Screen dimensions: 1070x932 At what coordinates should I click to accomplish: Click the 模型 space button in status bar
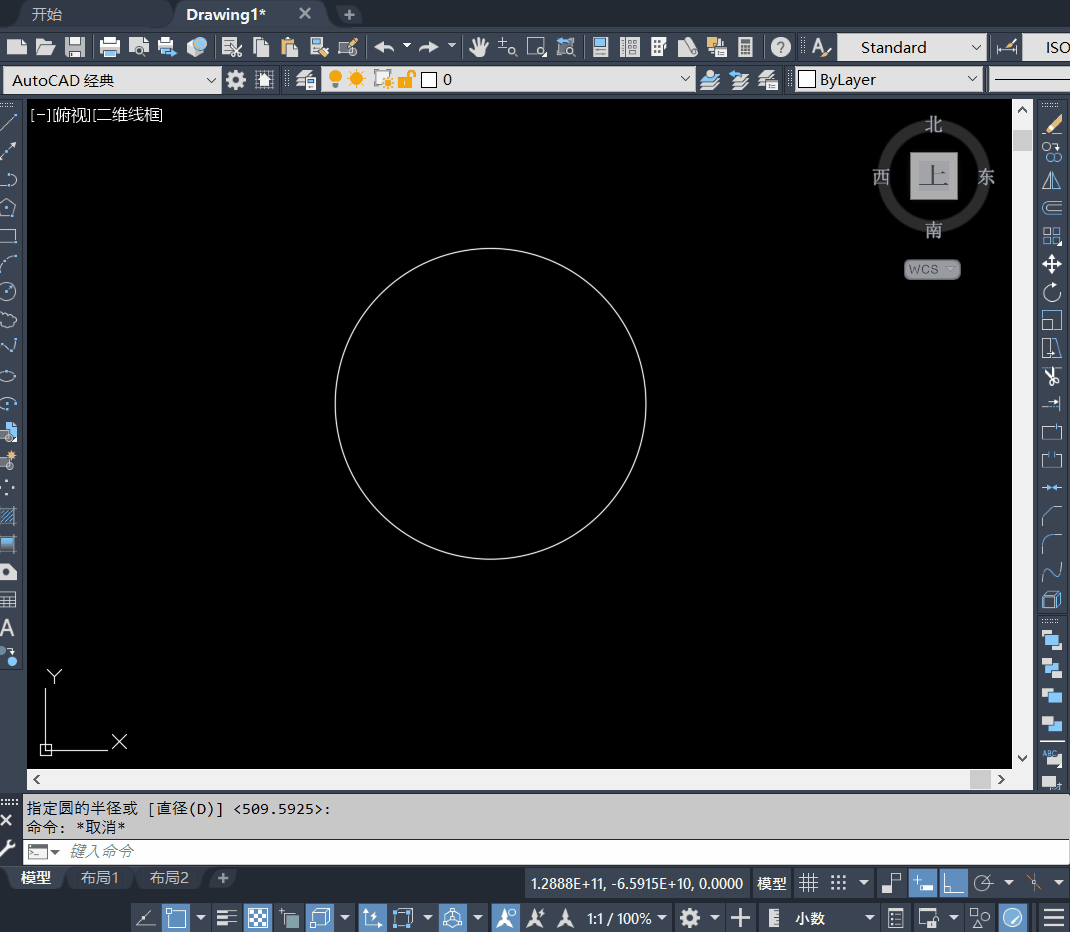coord(771,884)
